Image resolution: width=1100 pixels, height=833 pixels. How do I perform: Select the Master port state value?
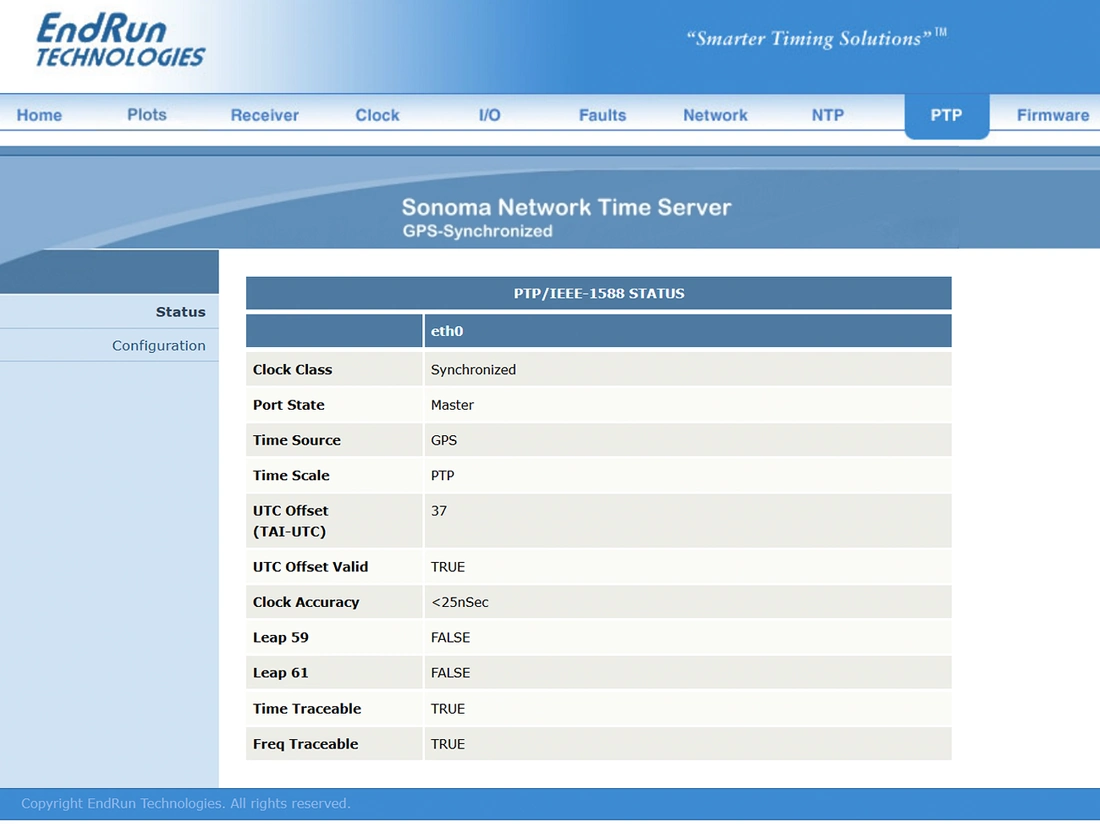coord(452,405)
